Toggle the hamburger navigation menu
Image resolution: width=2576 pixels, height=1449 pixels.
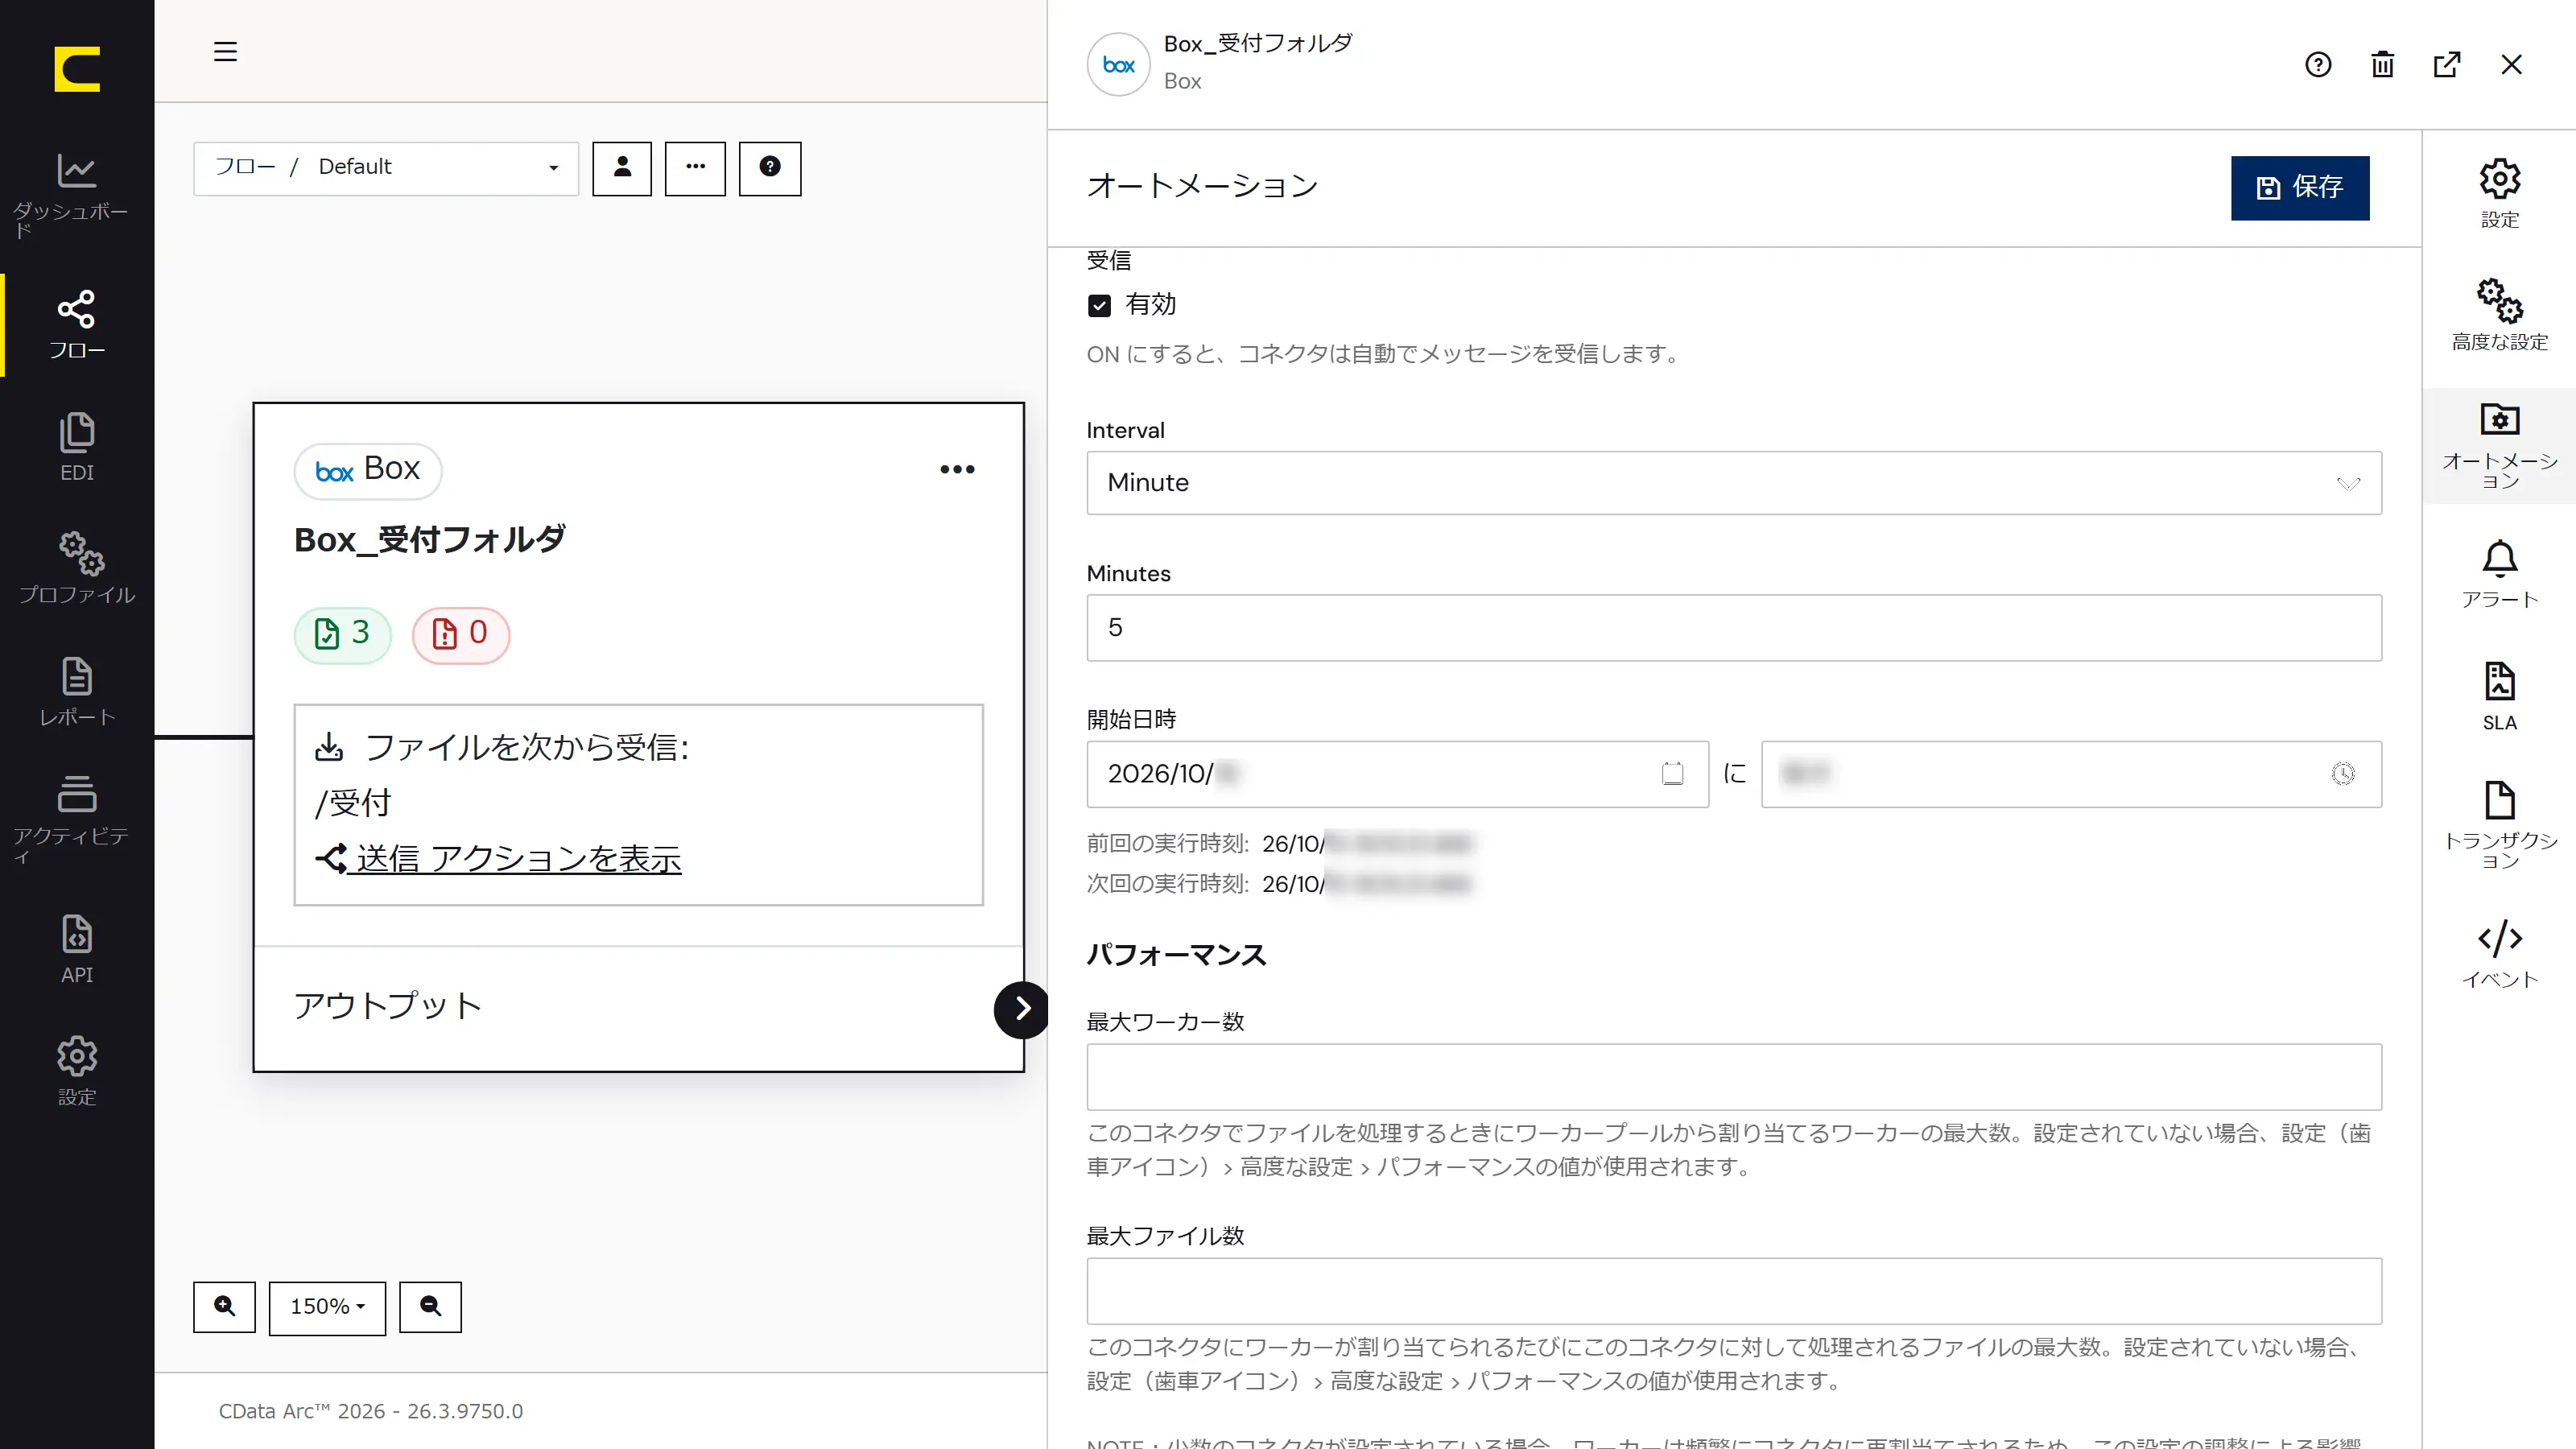[x=225, y=52]
